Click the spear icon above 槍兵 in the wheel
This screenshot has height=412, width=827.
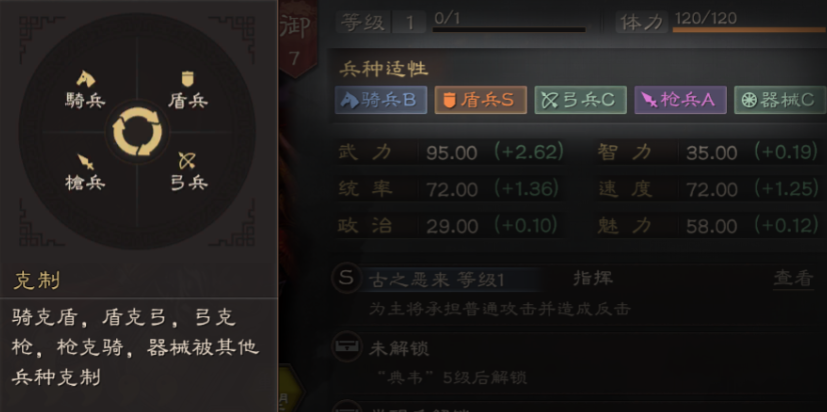tap(85, 161)
